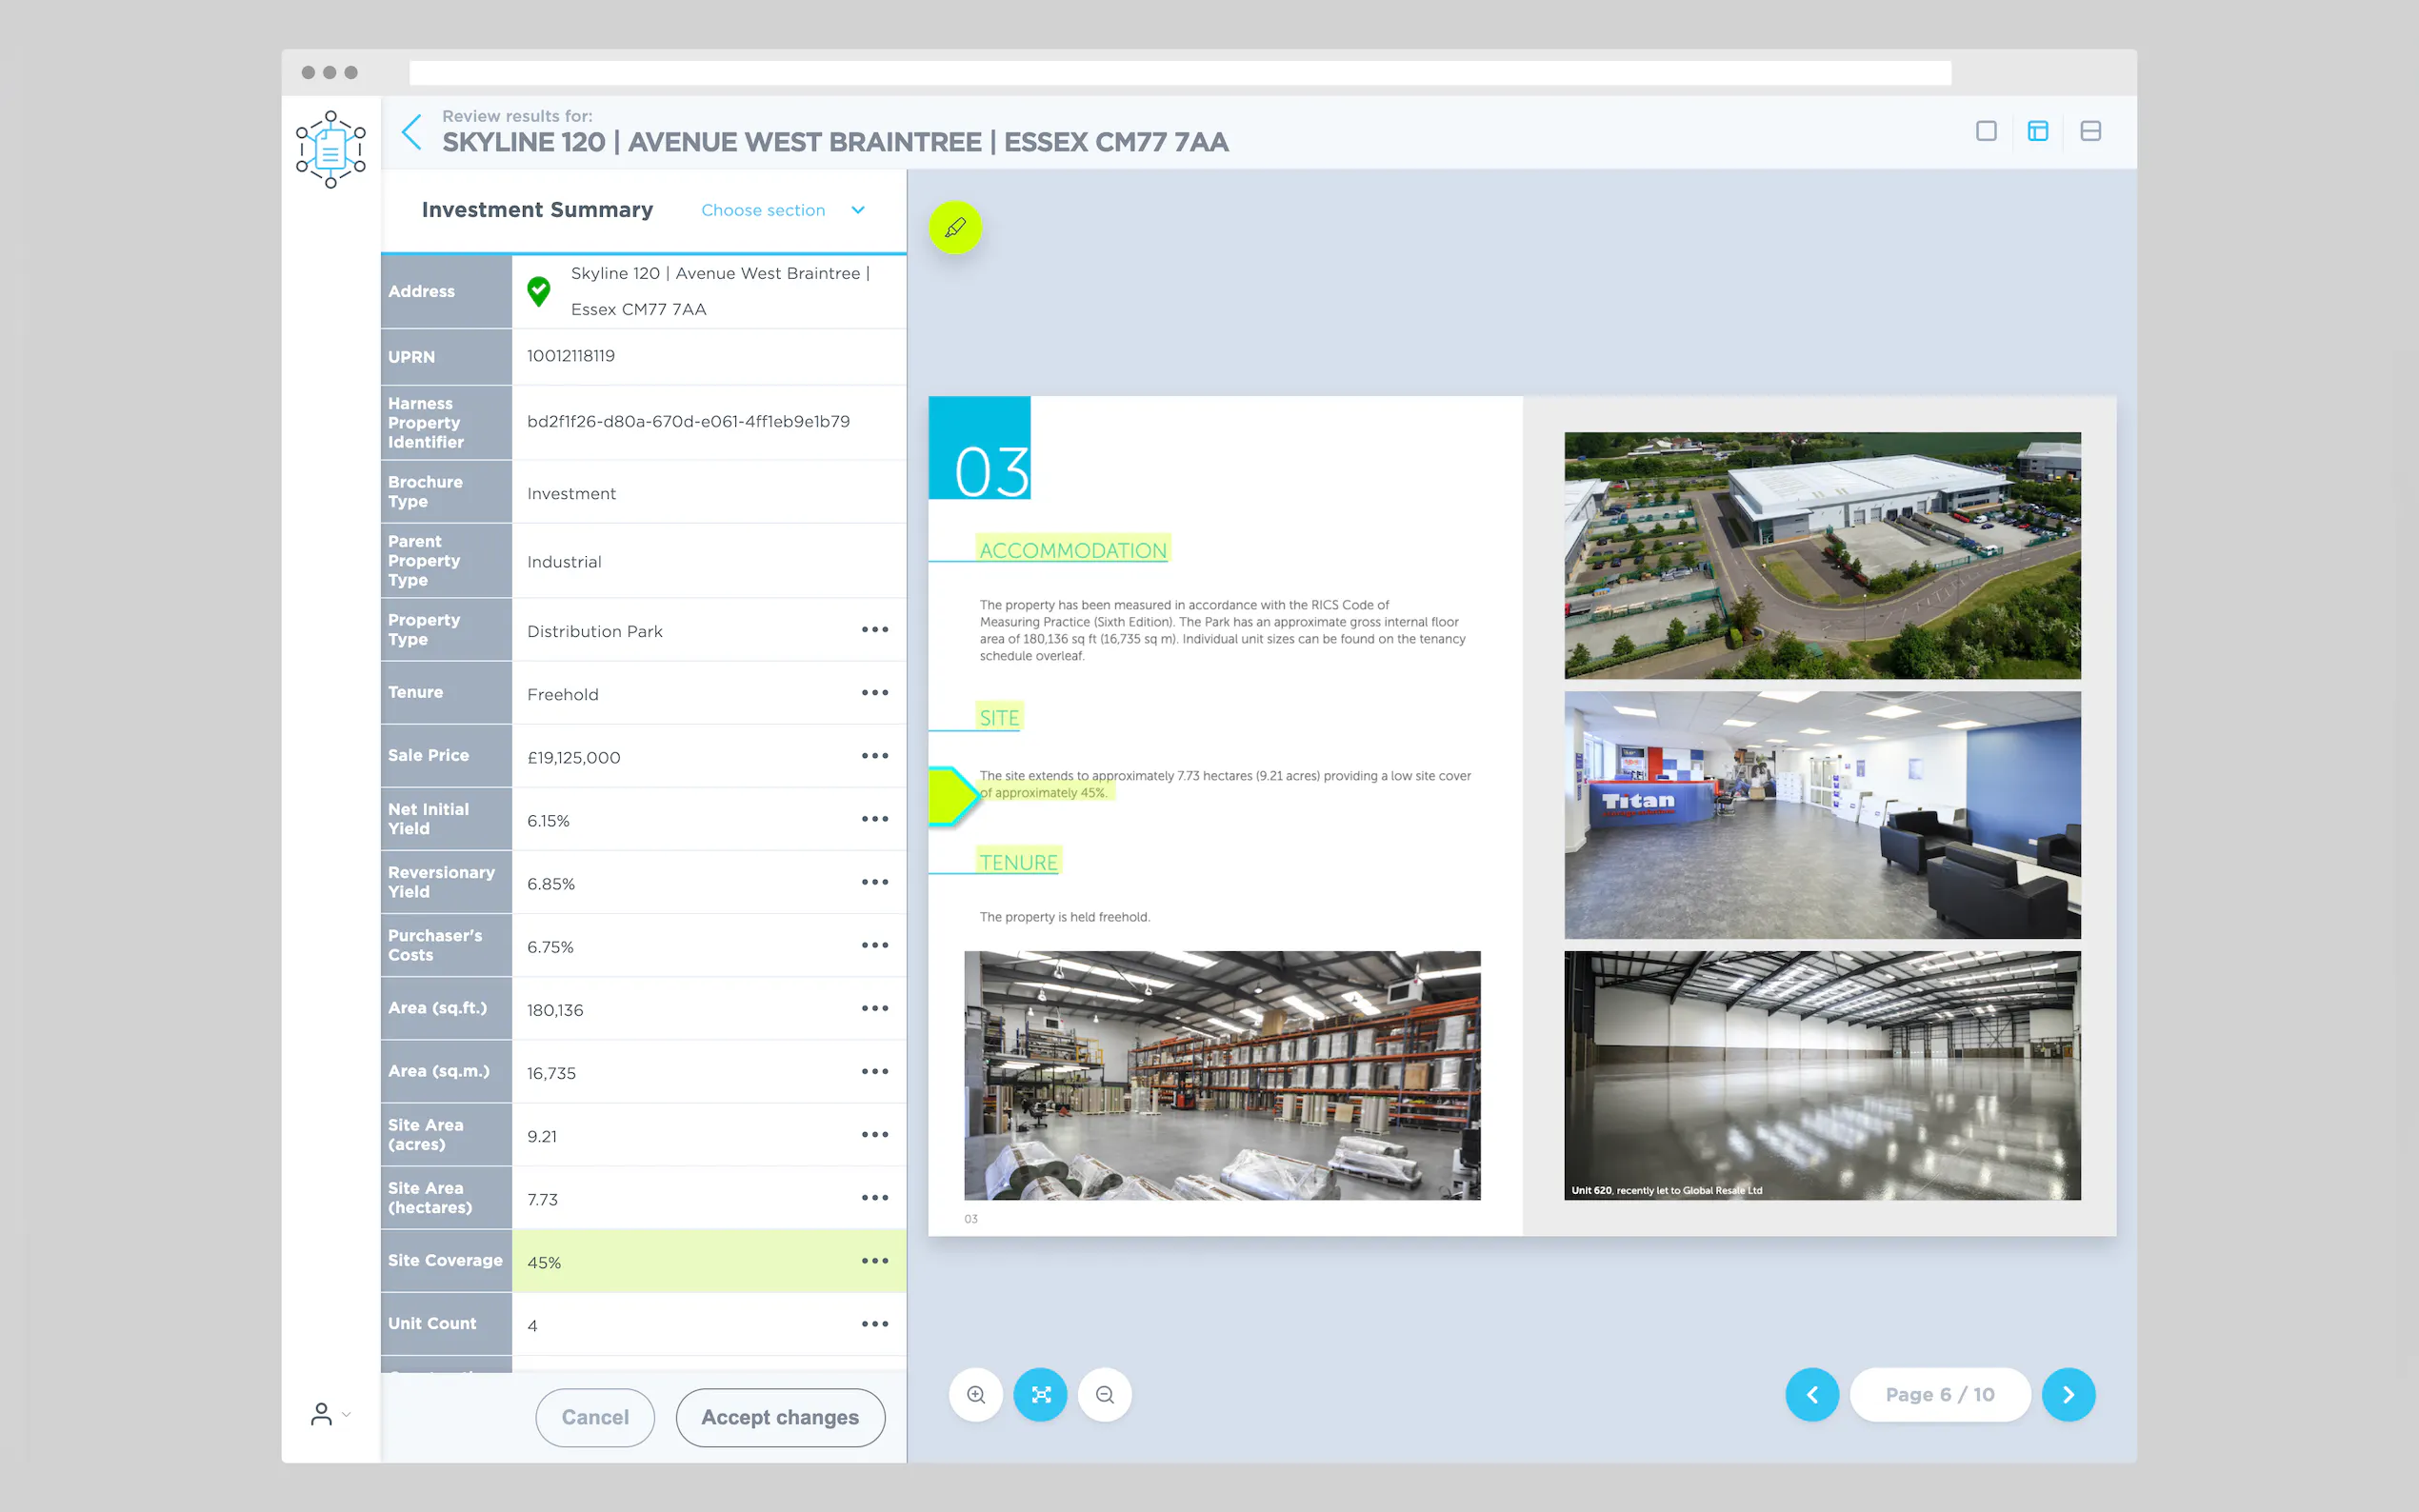Open options menu for Sale Price
Image resolution: width=2419 pixels, height=1512 pixels.
point(874,756)
